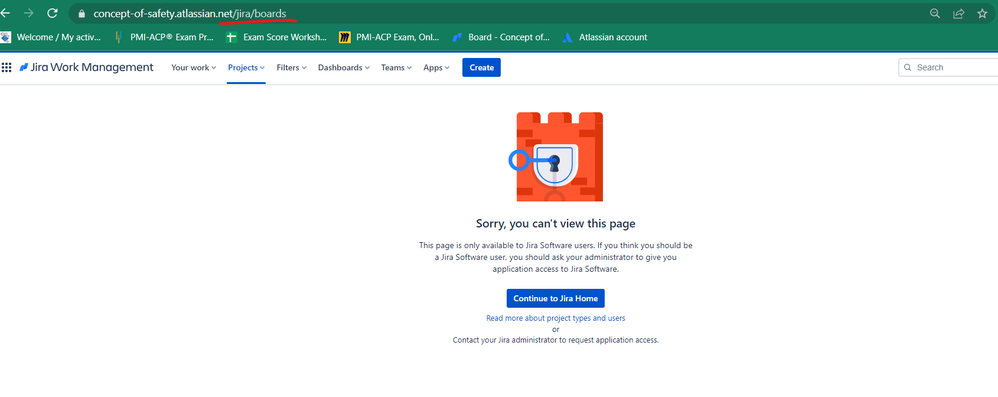Screen dimensions: 998x397
Task: Click the Continue to Jira Home button
Action: (x=556, y=298)
